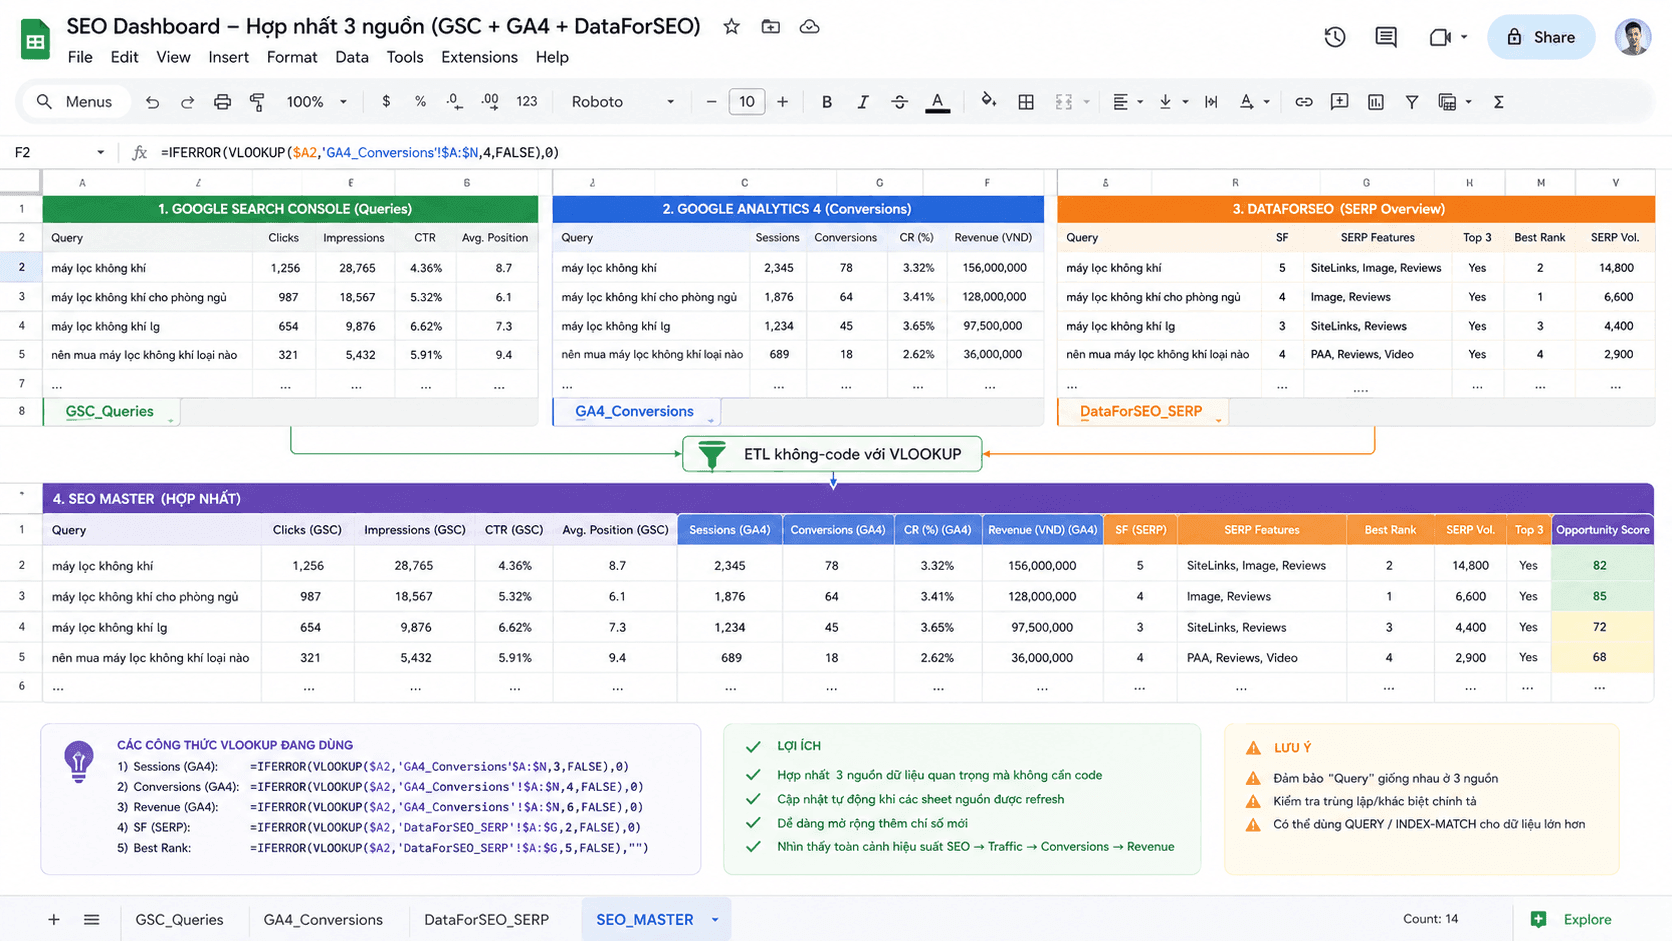Open the comments panel icon

pyautogui.click(x=1386, y=37)
